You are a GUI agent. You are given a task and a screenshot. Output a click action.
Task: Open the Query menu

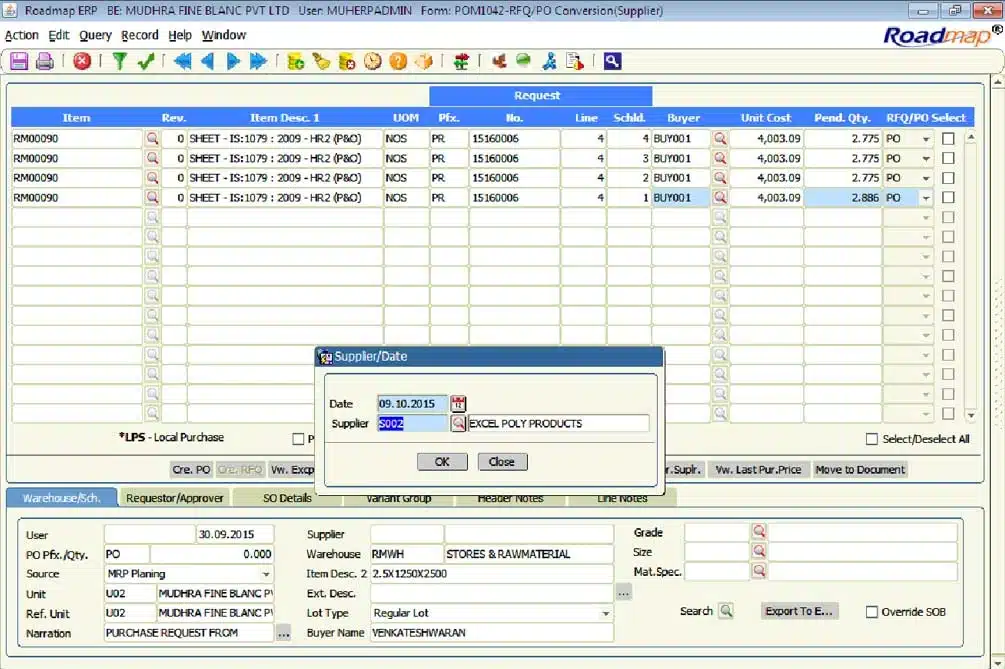tap(96, 35)
